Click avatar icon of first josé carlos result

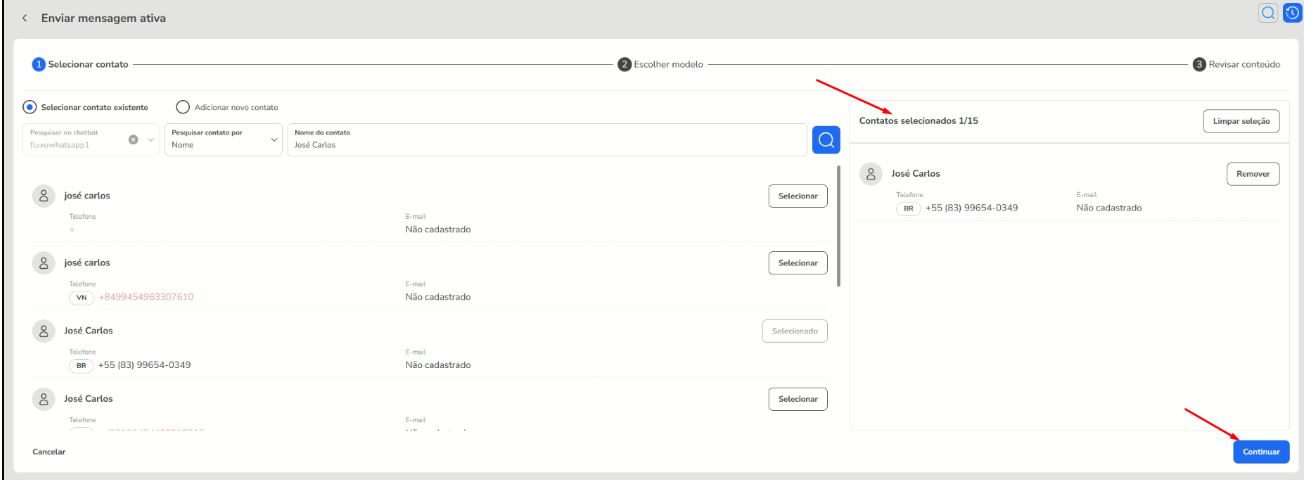pos(43,195)
